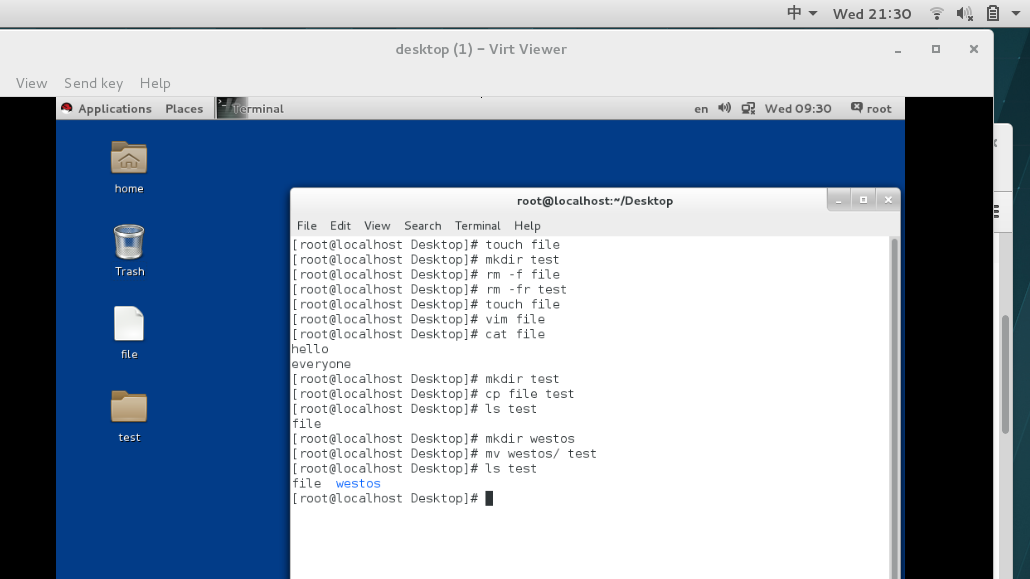Open Virt Viewer Send key menu
The width and height of the screenshot is (1030, 579).
pyautogui.click(x=93, y=83)
